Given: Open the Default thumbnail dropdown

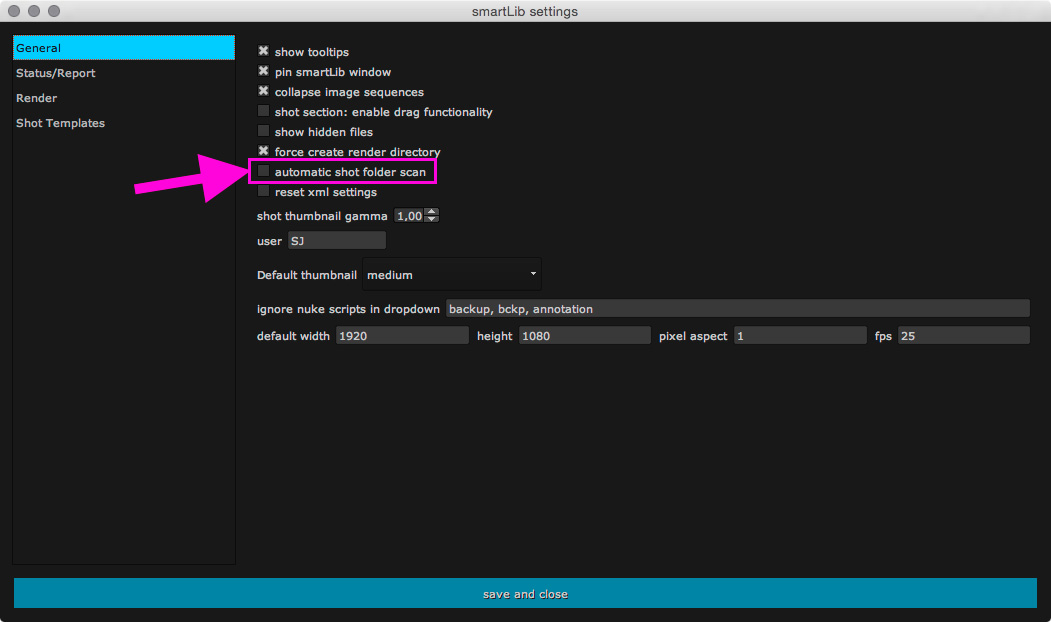Looking at the screenshot, I should point(451,275).
